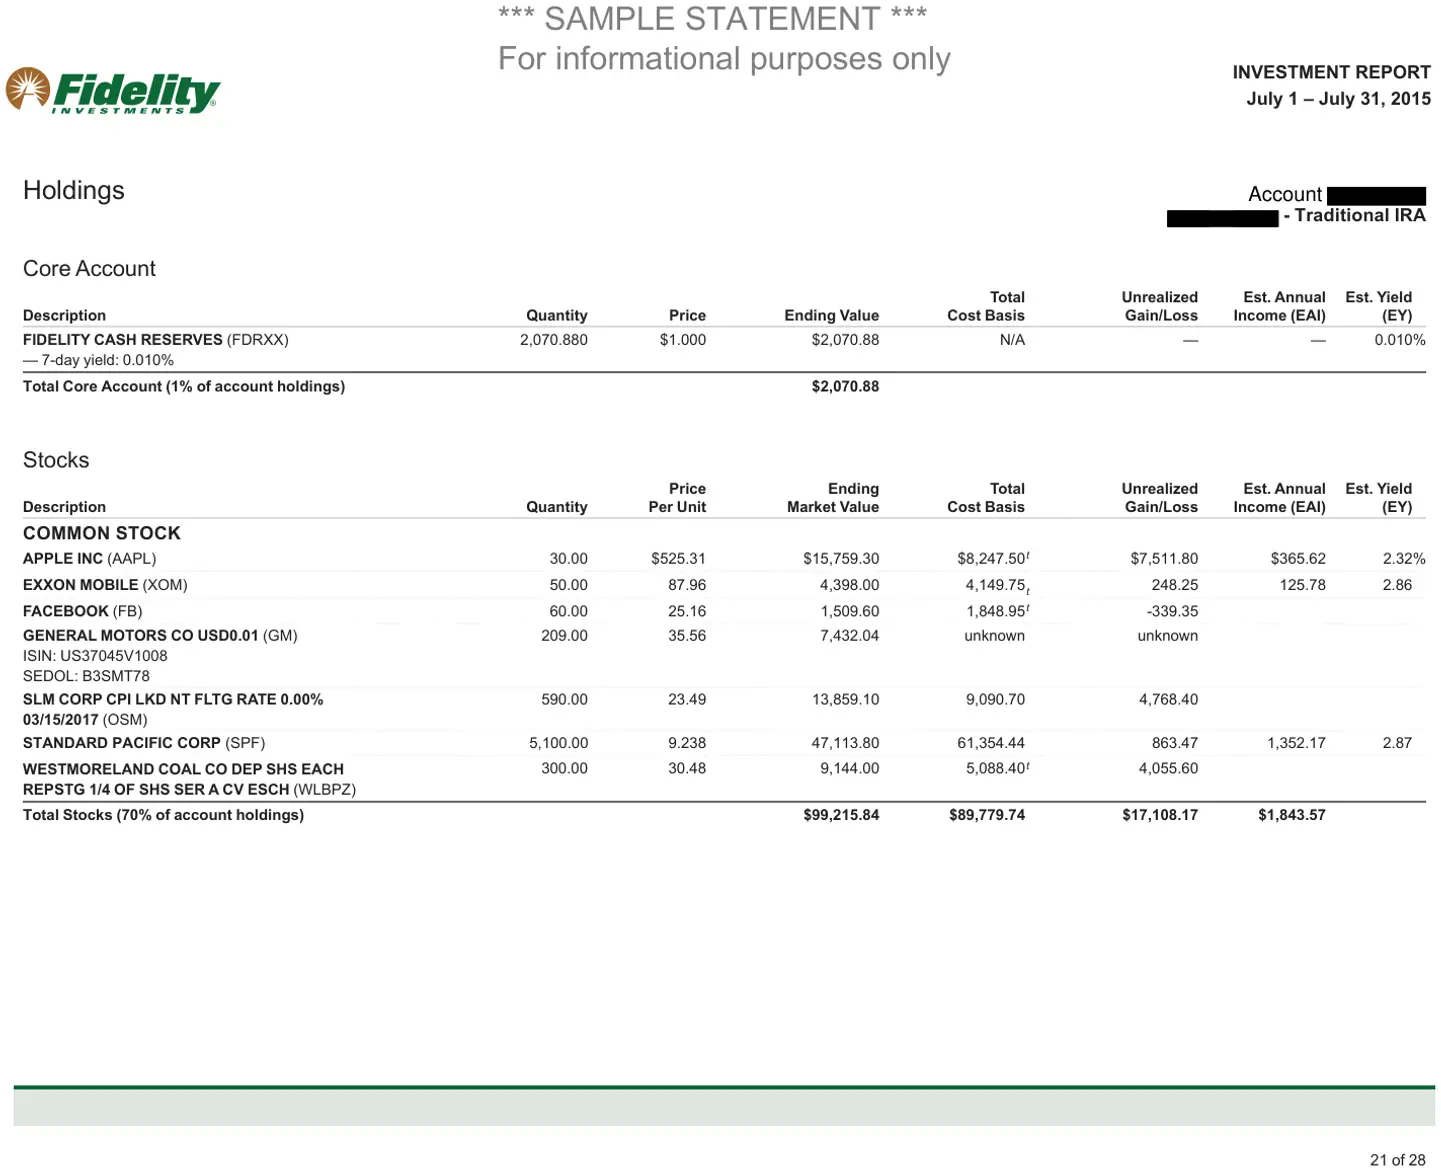Click the N/A cost basis value
Viewport: 1441px width, 1172px height.
point(1012,340)
